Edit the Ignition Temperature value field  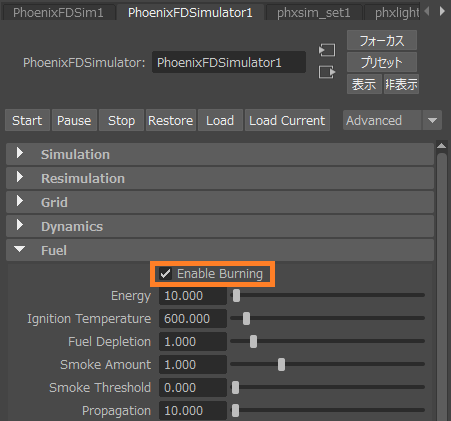click(193, 319)
